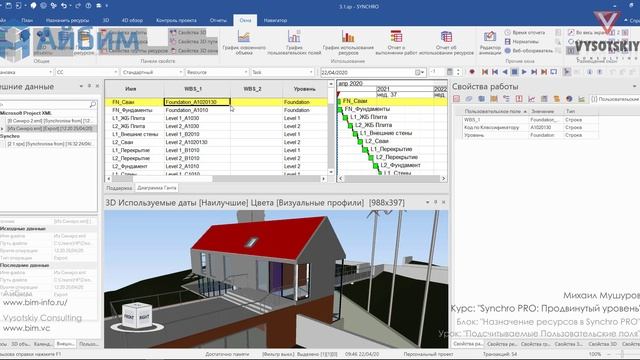Click the Нормативы window item
This screenshot has width=640, height=360.
pyautogui.click(x=522, y=42)
